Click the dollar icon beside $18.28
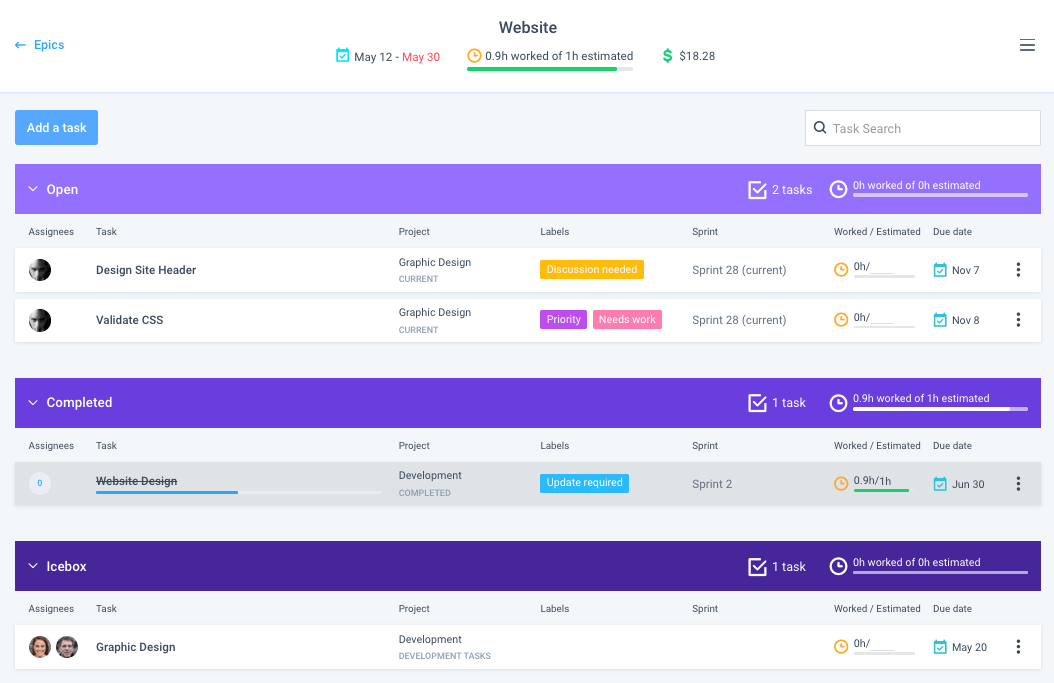The height and width of the screenshot is (683, 1054). 667,56
